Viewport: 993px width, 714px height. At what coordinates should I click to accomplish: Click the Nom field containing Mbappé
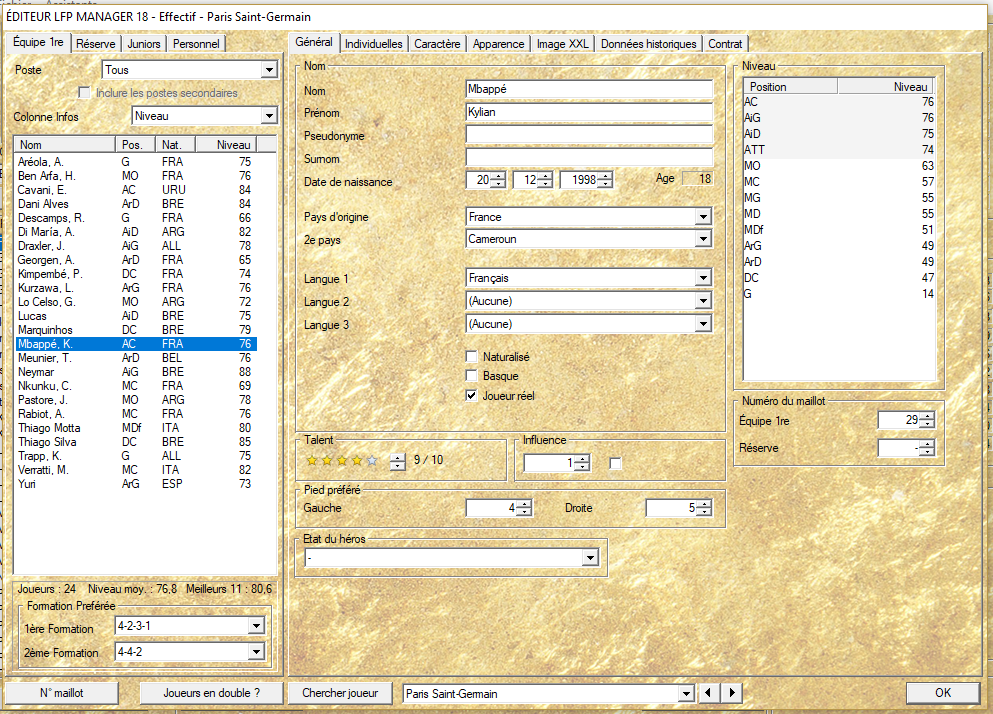pos(589,89)
